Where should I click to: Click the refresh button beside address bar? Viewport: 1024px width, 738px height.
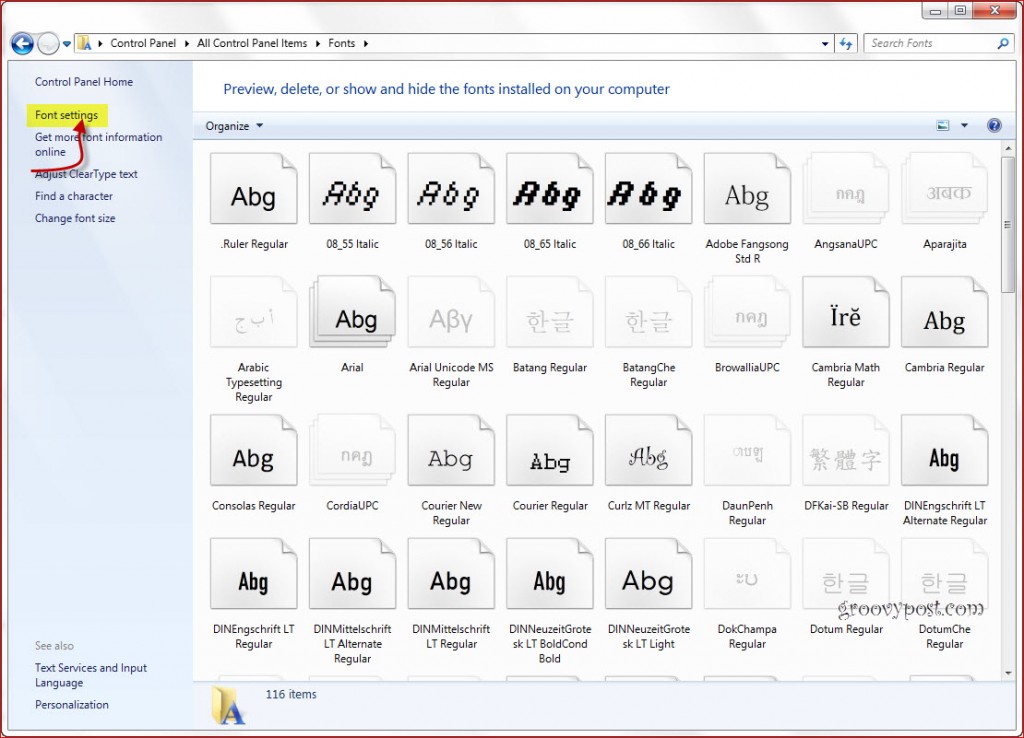click(x=847, y=44)
